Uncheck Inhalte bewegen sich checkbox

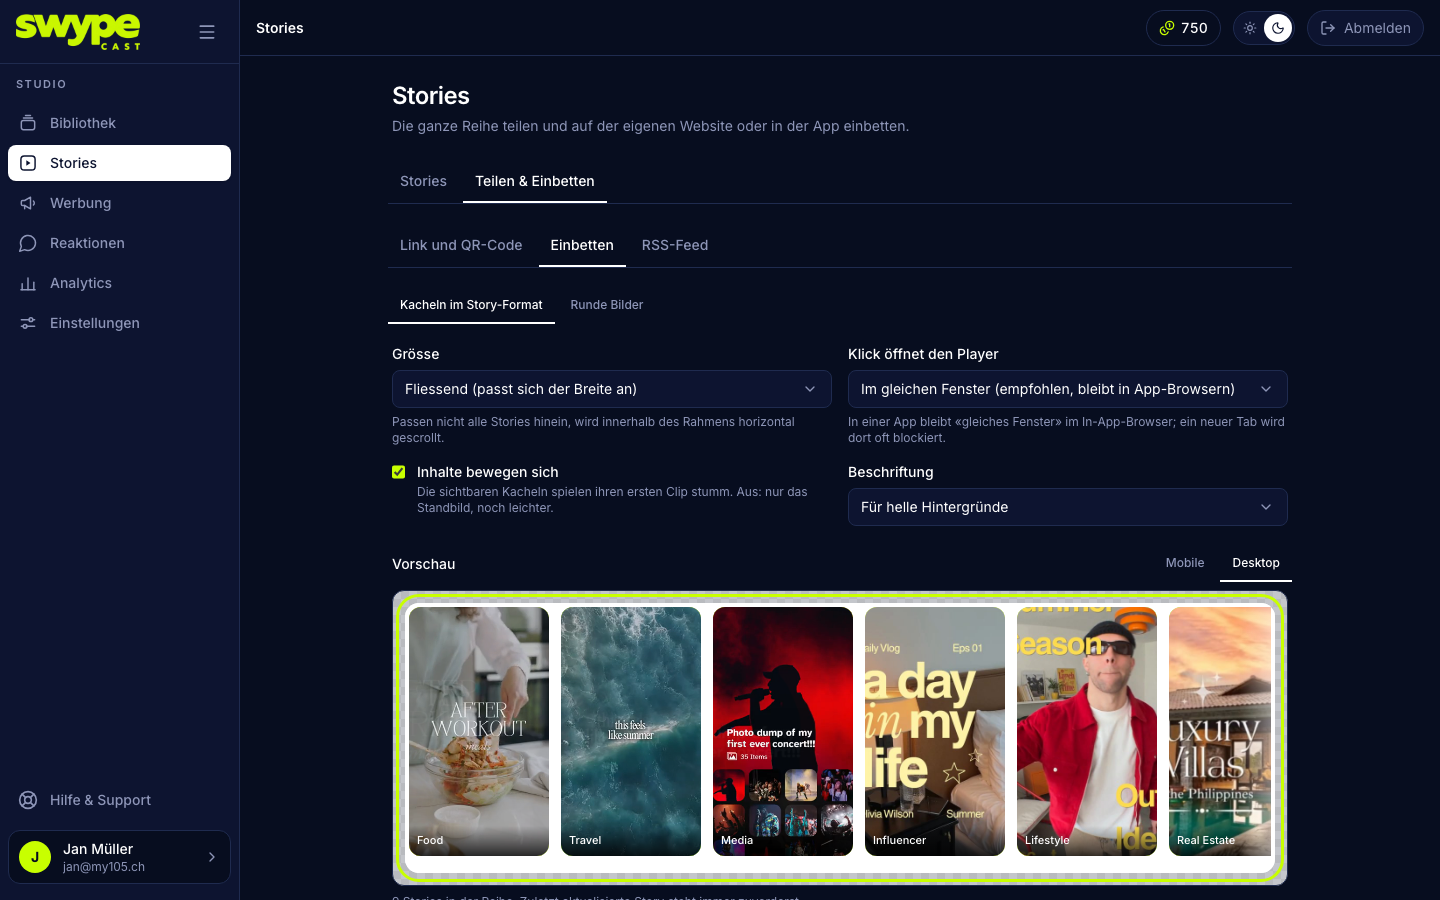399,472
